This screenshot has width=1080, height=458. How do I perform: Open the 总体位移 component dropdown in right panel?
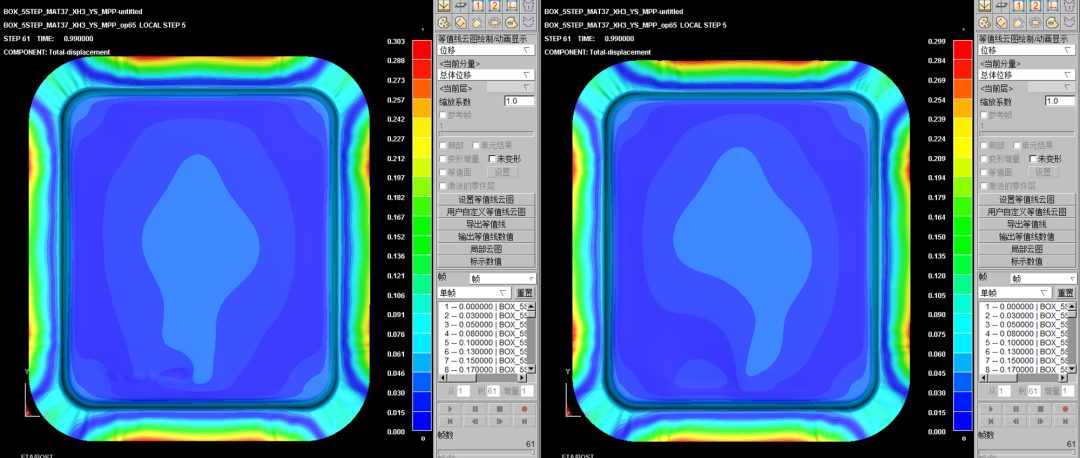pyautogui.click(x=1026, y=74)
